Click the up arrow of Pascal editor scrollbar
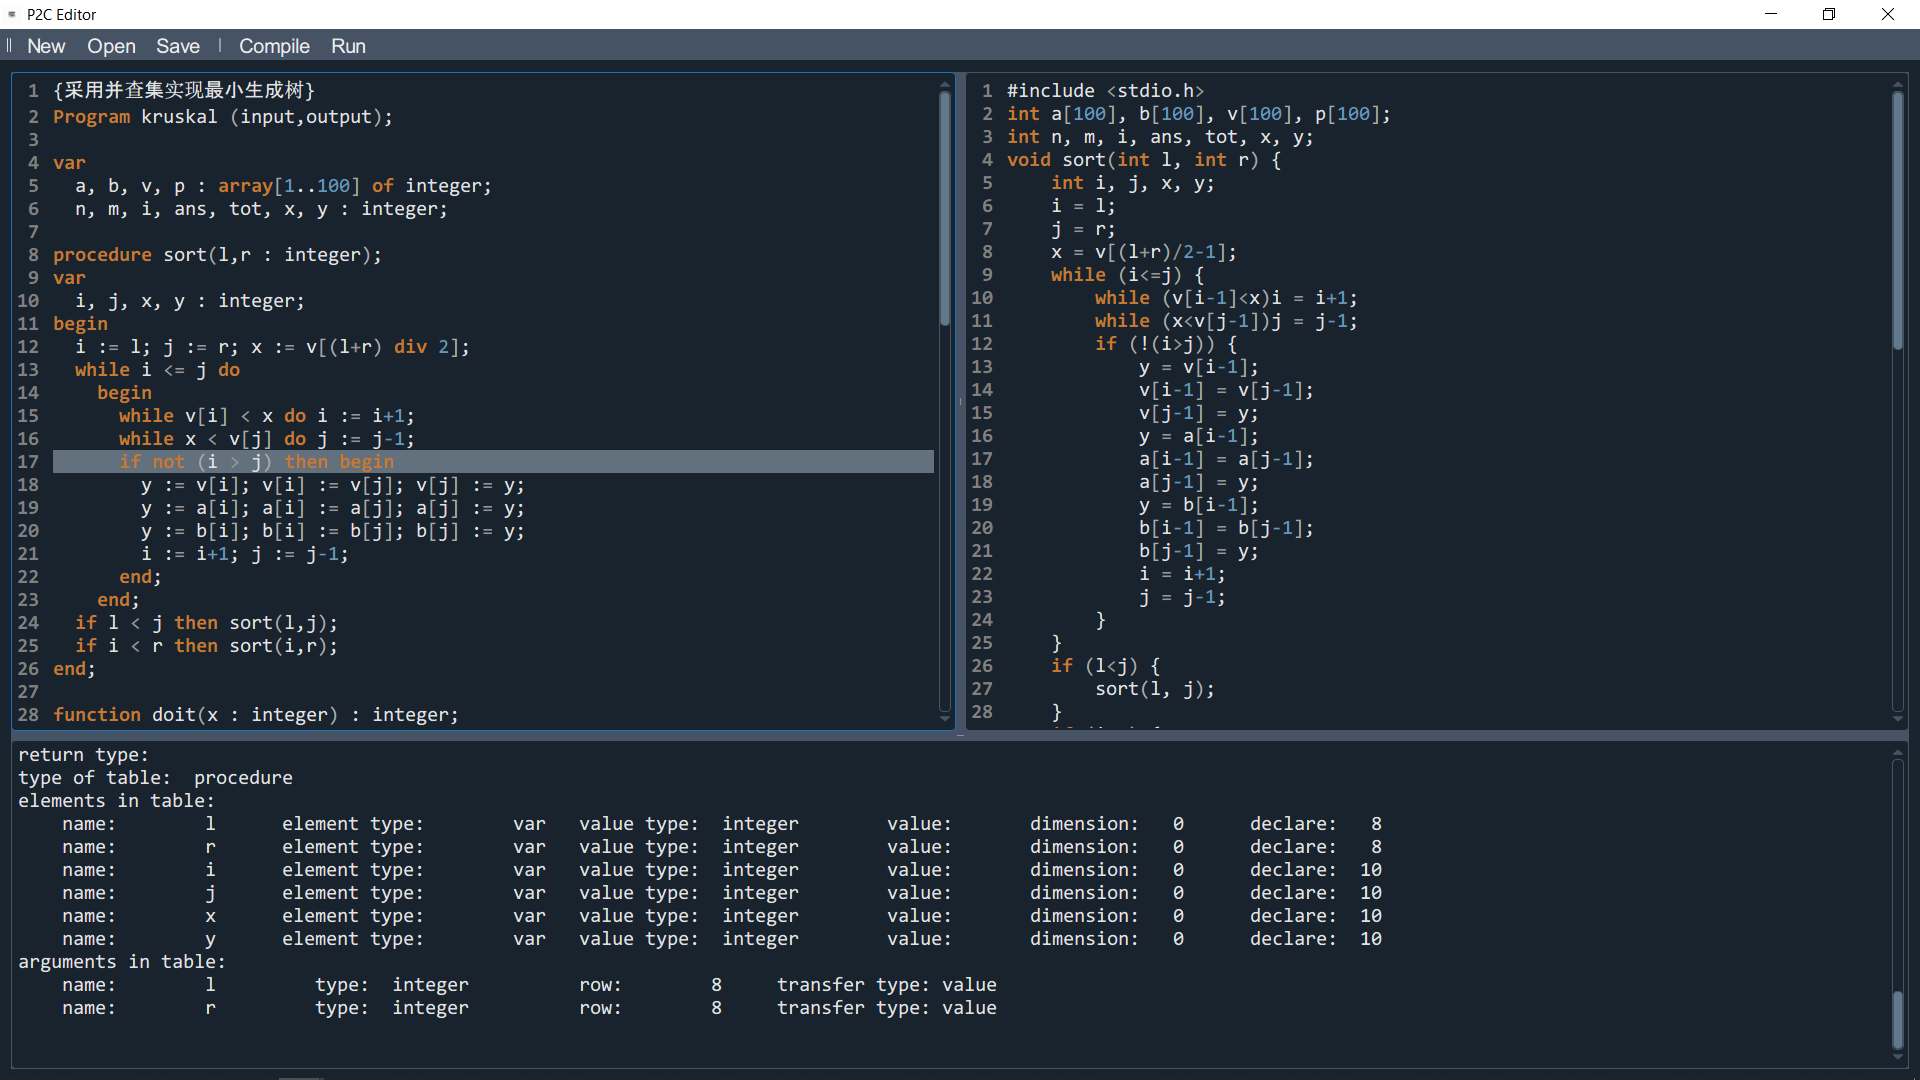This screenshot has width=1920, height=1080. 945,86
